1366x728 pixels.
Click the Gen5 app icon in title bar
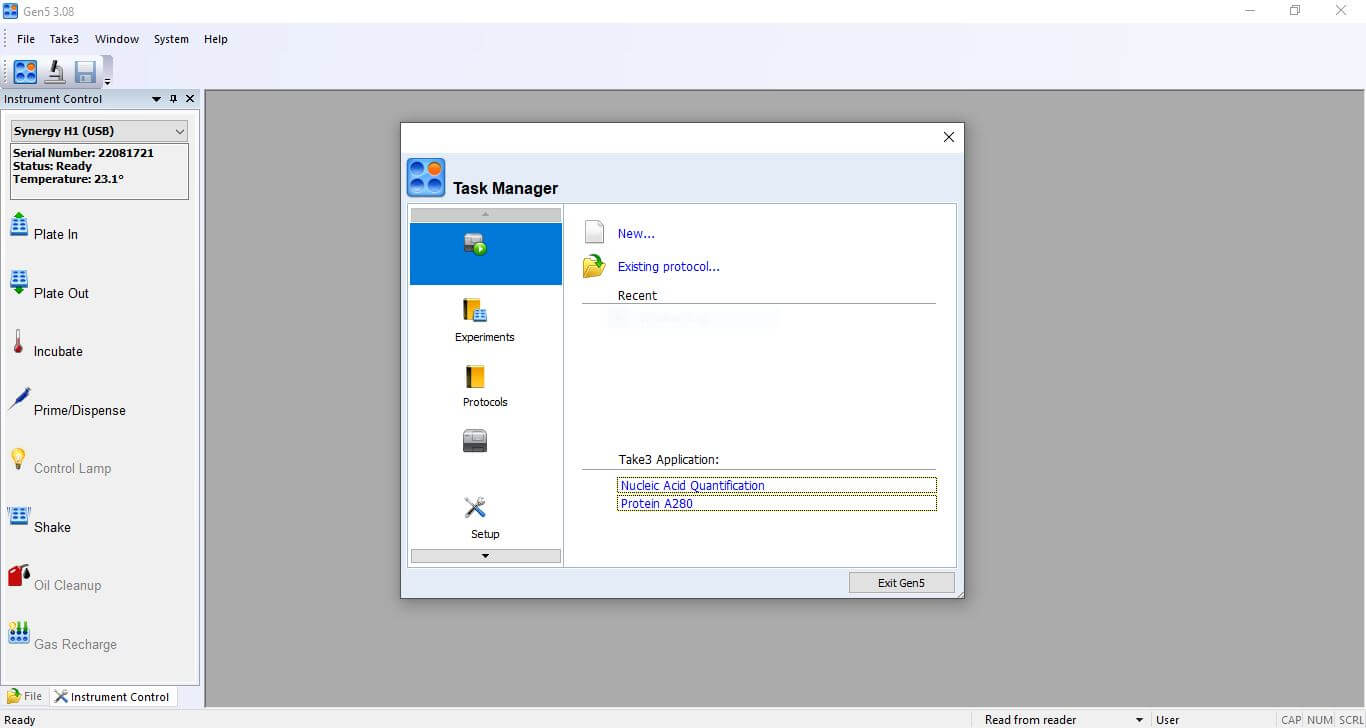(11, 11)
